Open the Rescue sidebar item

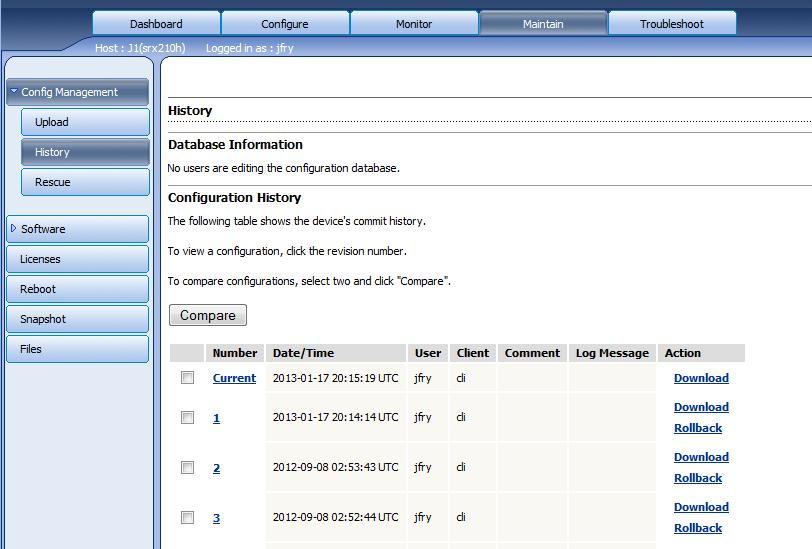(x=85, y=182)
